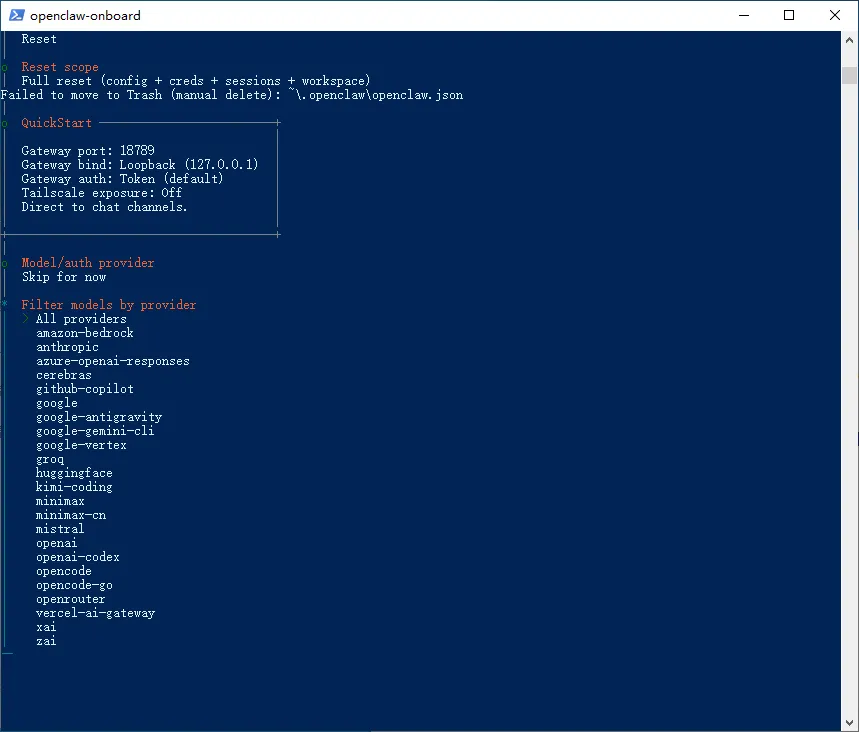This screenshot has width=859, height=732.
Task: Click the Gateway port: 18789 line
Action: coord(88,151)
